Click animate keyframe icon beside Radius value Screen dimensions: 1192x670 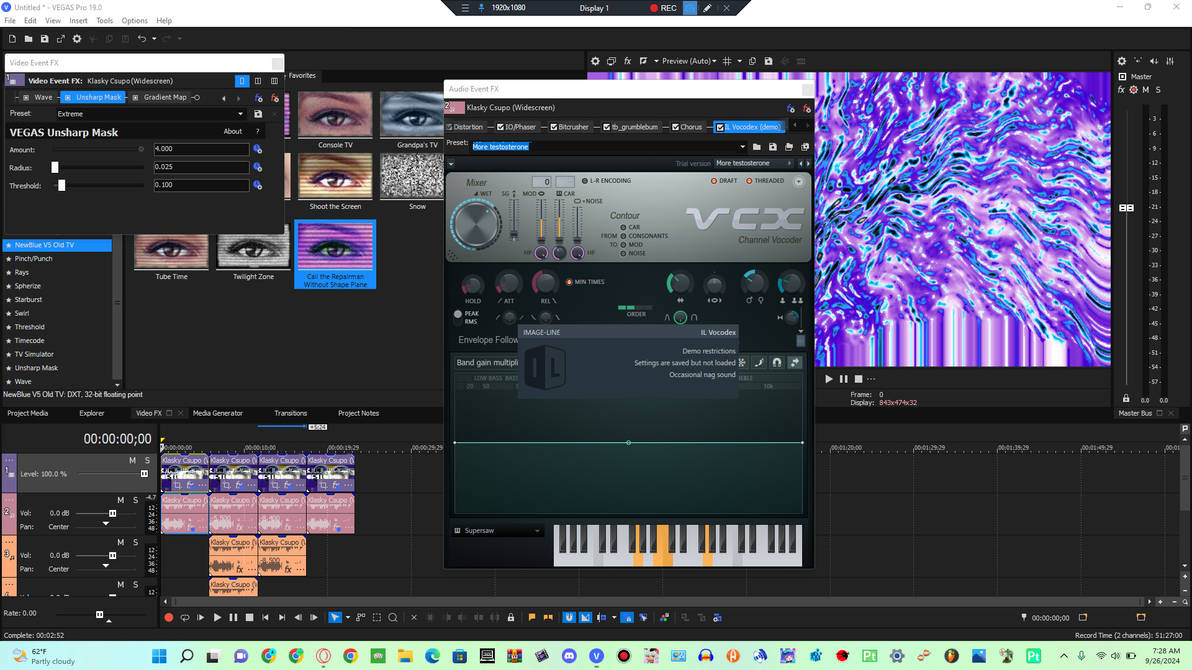point(258,167)
